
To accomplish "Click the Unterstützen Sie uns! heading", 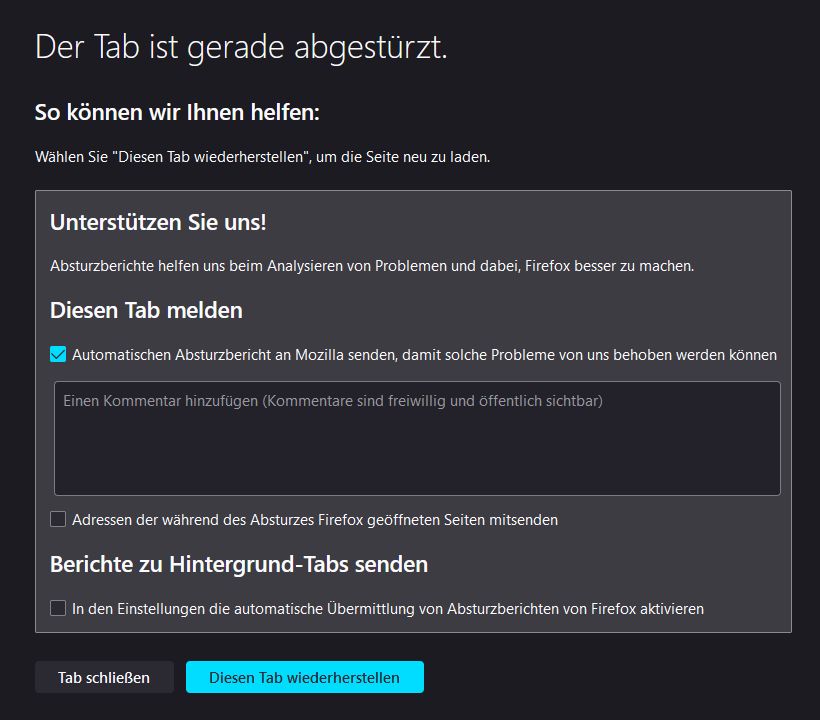I will [158, 222].
